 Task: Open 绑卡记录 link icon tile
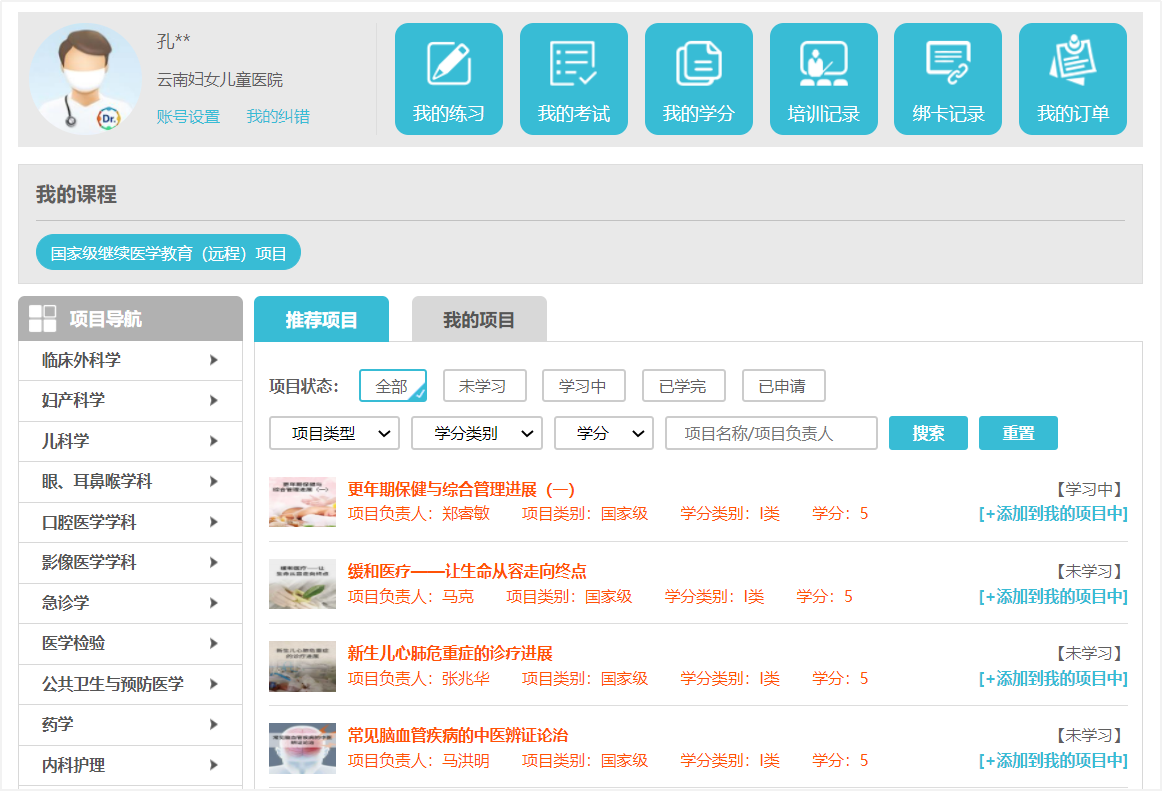pyautogui.click(x=947, y=79)
